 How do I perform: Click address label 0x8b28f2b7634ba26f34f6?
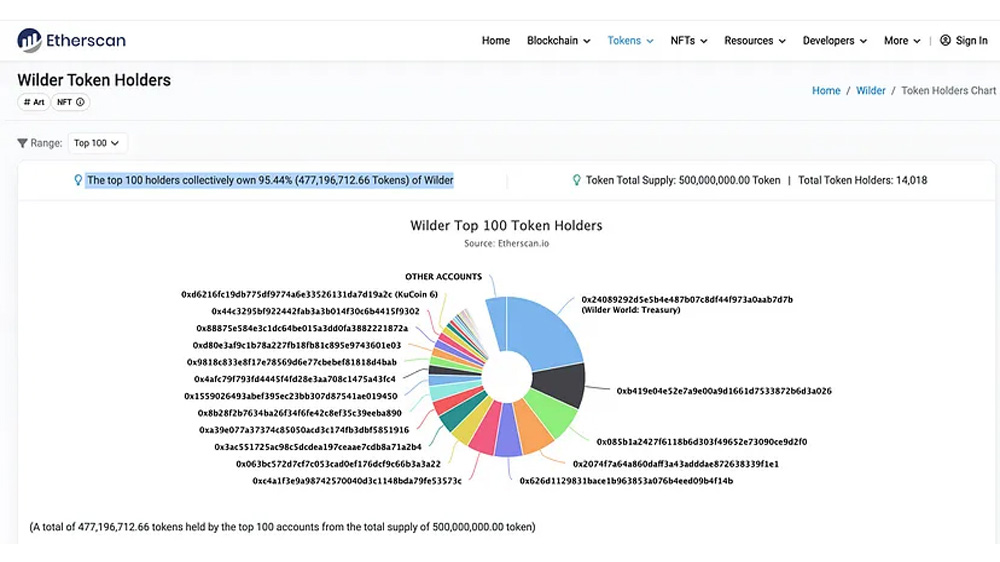(x=299, y=413)
